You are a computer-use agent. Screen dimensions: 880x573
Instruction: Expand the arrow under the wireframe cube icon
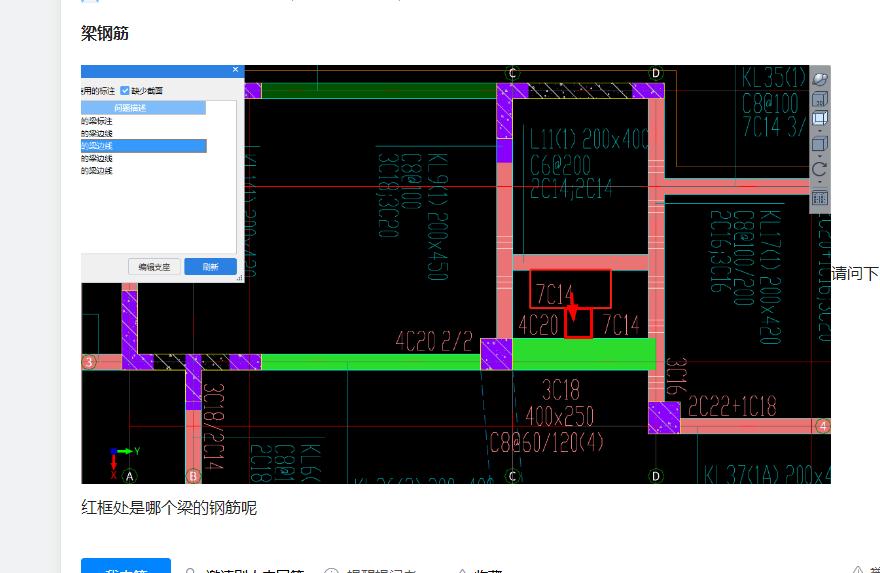point(820,131)
